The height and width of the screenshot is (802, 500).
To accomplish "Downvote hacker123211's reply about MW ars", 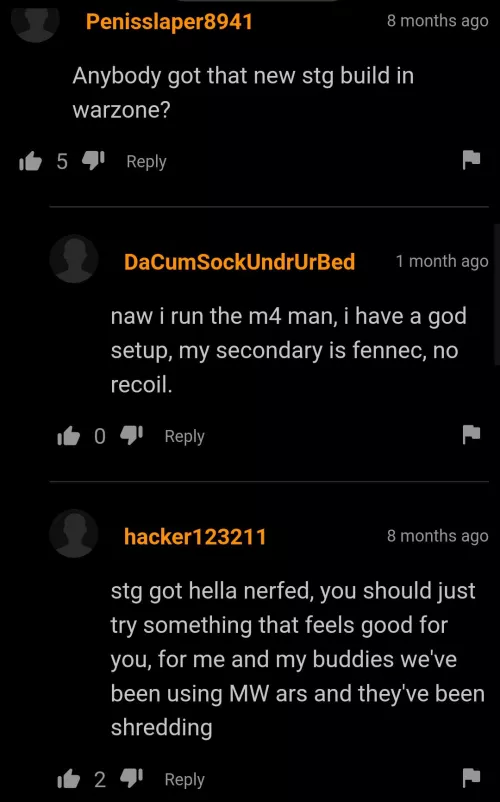I will [131, 778].
